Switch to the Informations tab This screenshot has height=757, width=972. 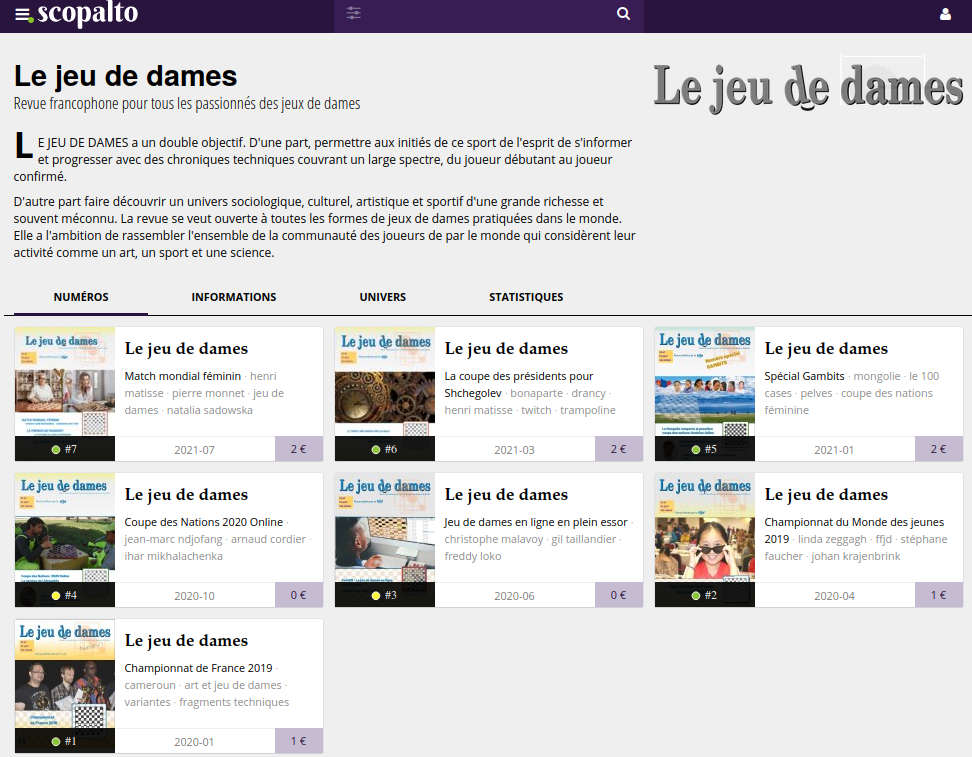[233, 297]
